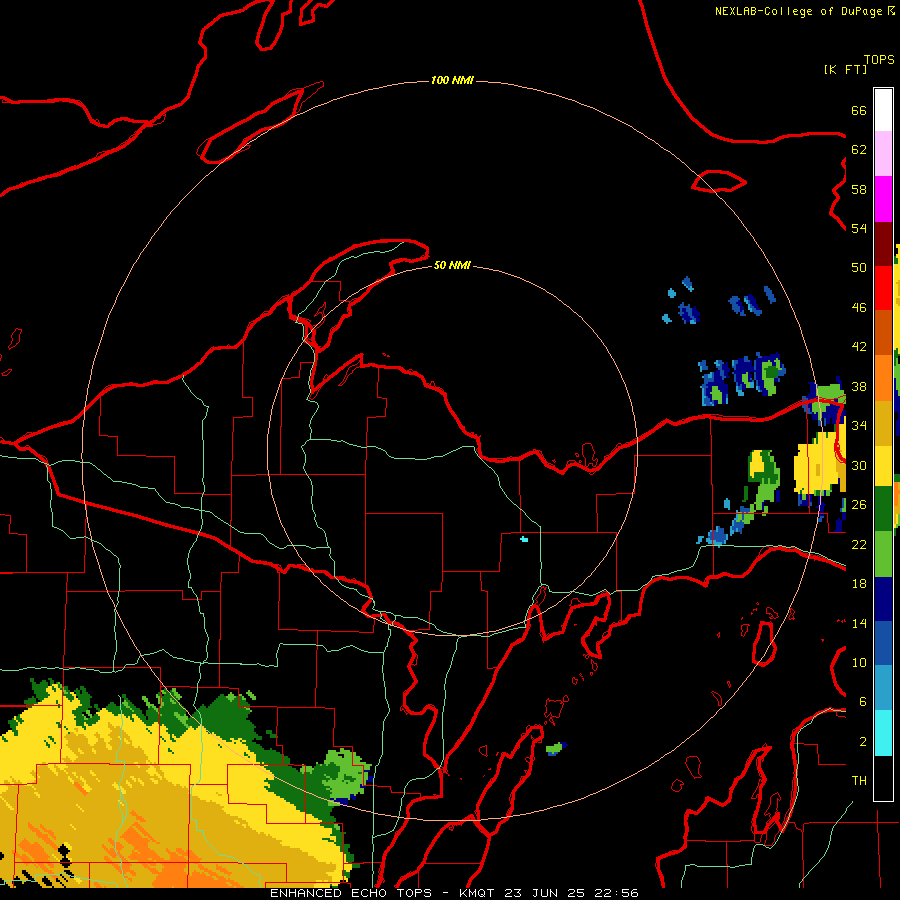Click the dark red 50-54 kft swatch
The width and height of the screenshot is (900, 900).
(x=883, y=244)
